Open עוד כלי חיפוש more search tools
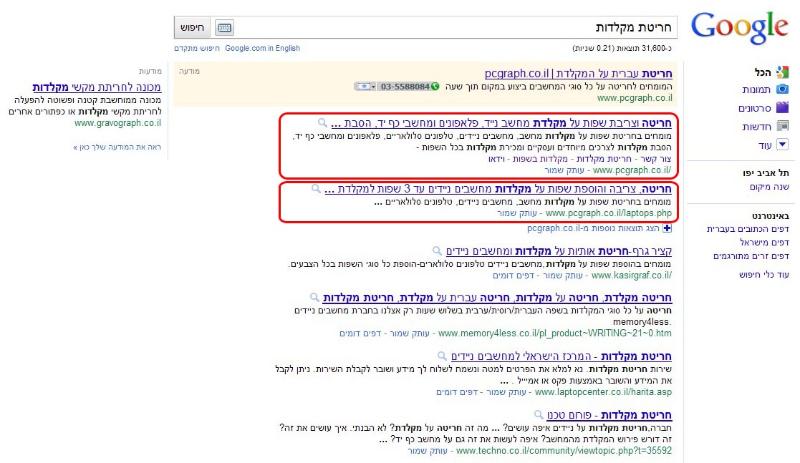Screen dimensions: 800x463 tap(764, 275)
